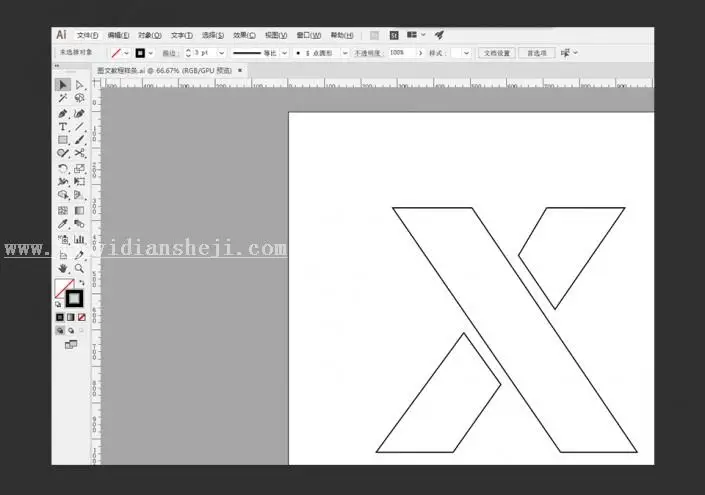Click the 不透明度 link label
Viewport: 705px width, 495px height.
367,53
